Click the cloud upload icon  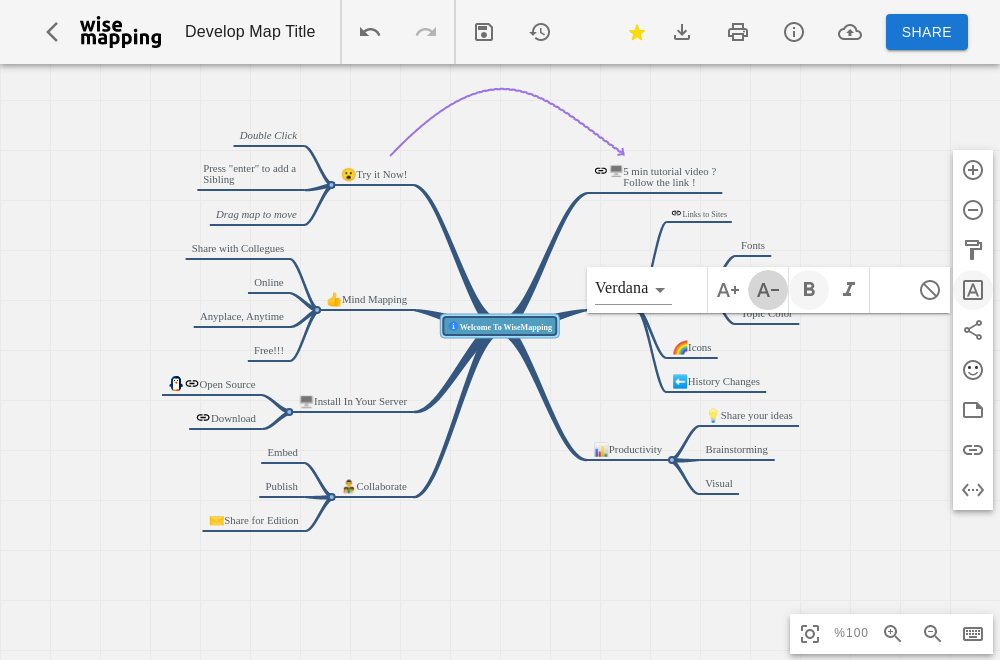(849, 32)
